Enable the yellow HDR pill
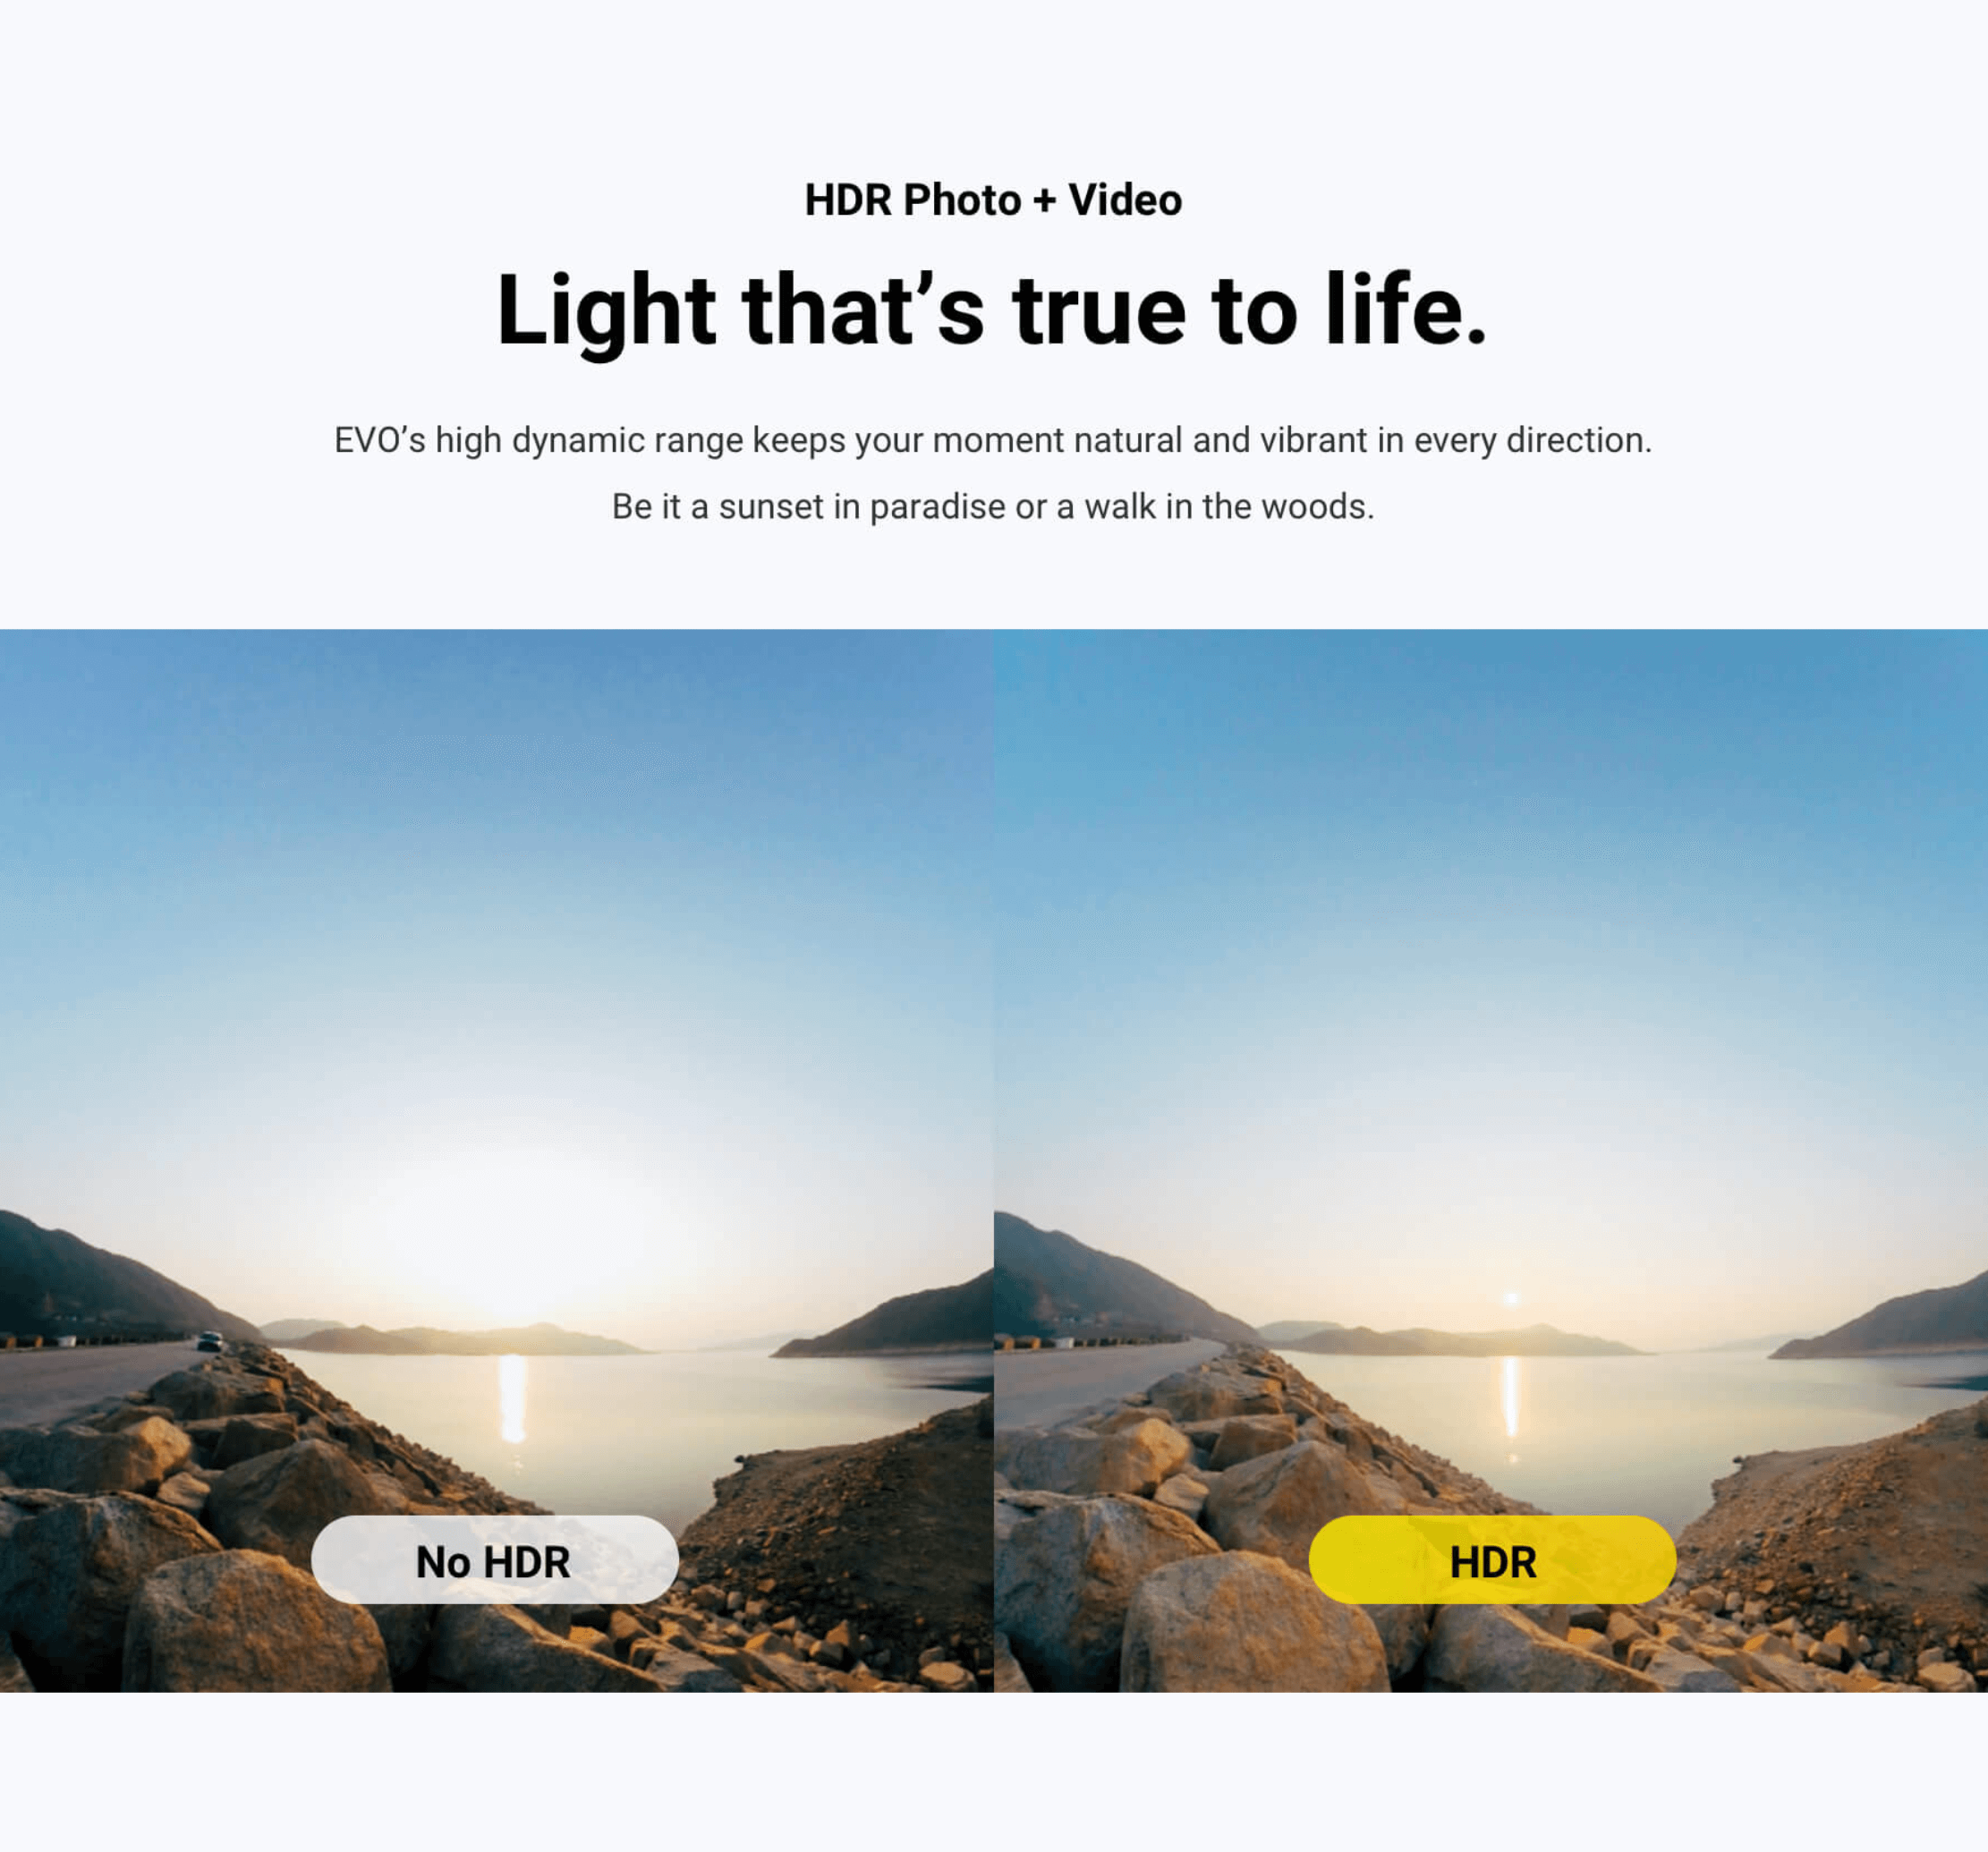The height and width of the screenshot is (1852, 1988). 1492,1560
